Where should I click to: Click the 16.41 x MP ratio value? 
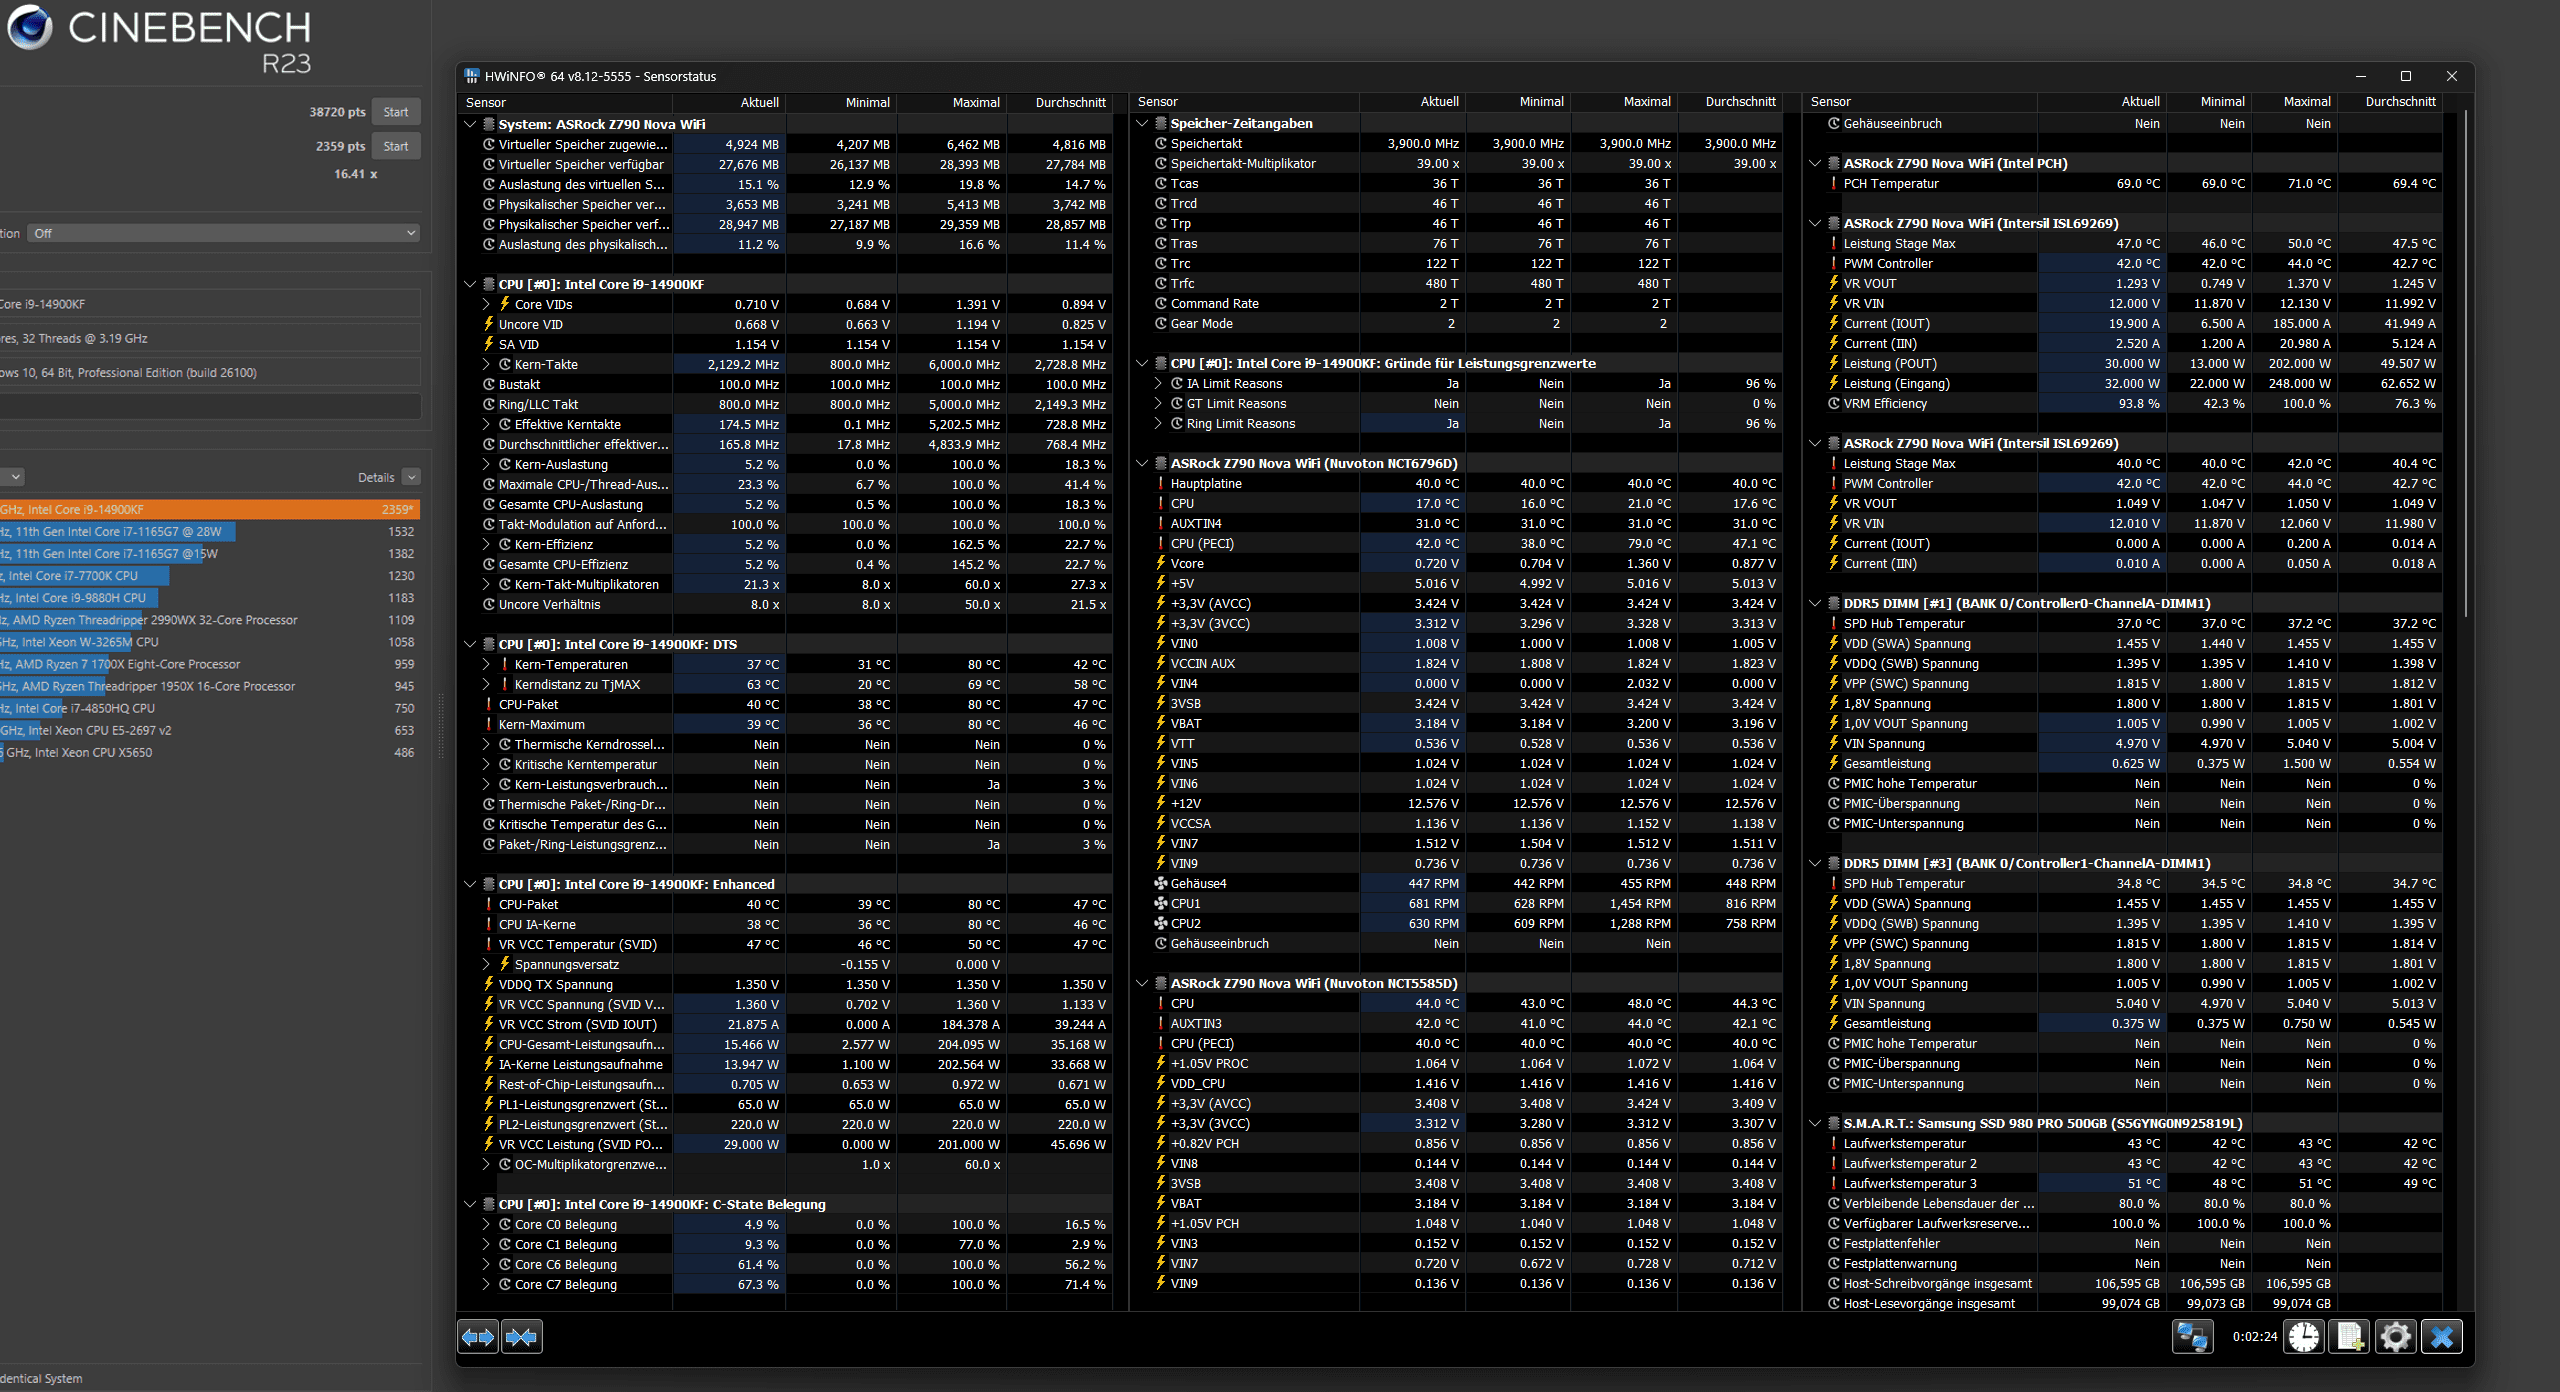point(355,174)
